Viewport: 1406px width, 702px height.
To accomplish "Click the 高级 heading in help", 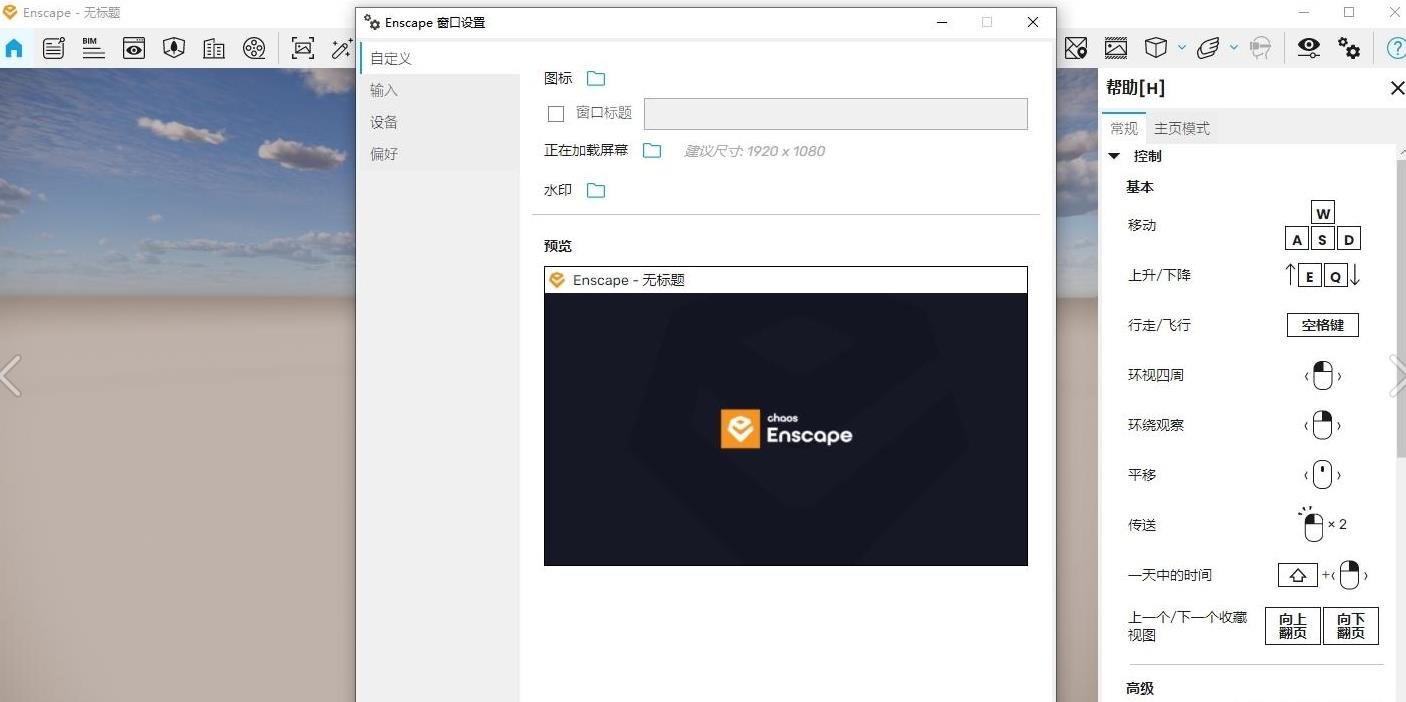I will point(1140,688).
